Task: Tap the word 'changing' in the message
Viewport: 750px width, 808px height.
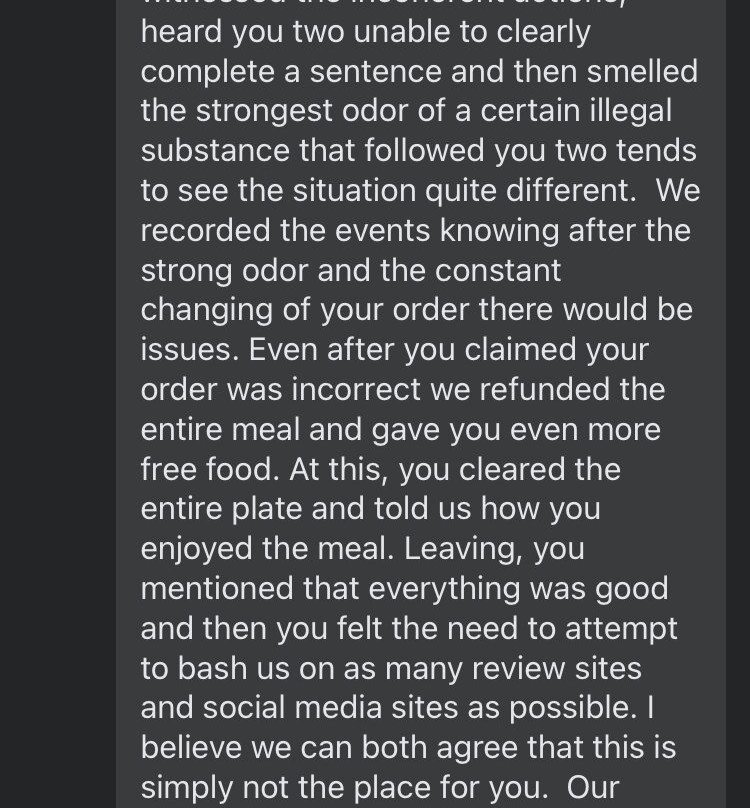Action: 206,311
